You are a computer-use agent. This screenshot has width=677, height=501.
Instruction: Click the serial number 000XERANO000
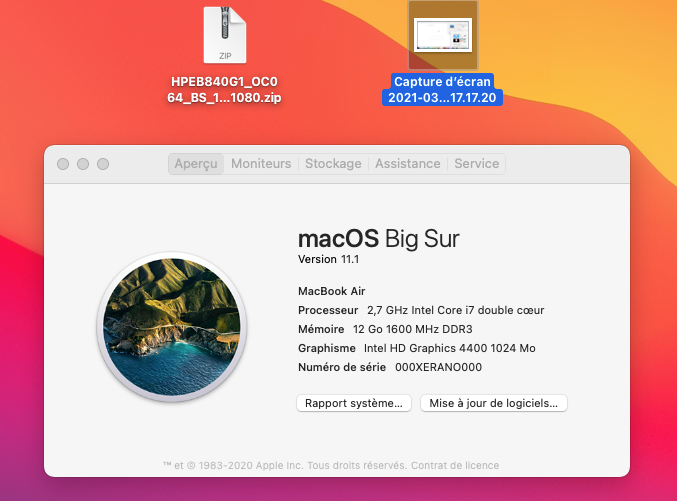(438, 367)
